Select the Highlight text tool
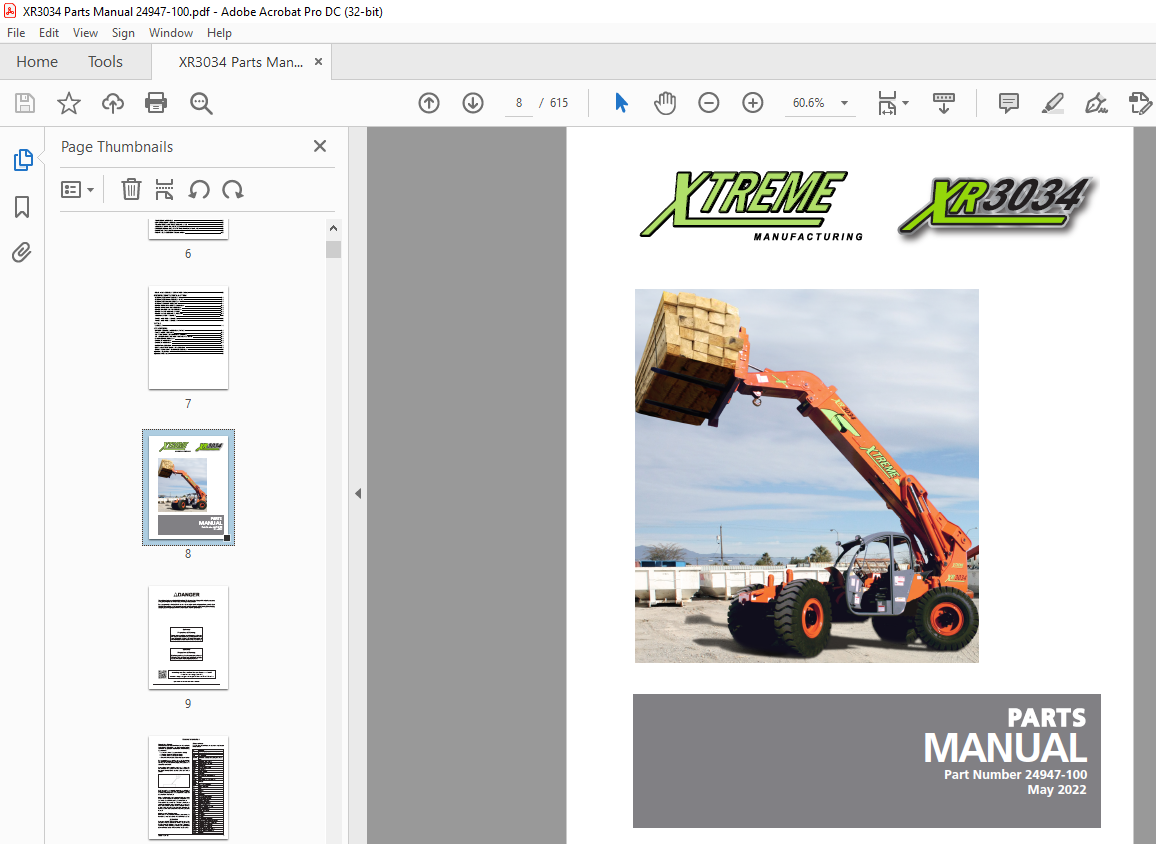This screenshot has width=1156, height=844. pos(1053,103)
